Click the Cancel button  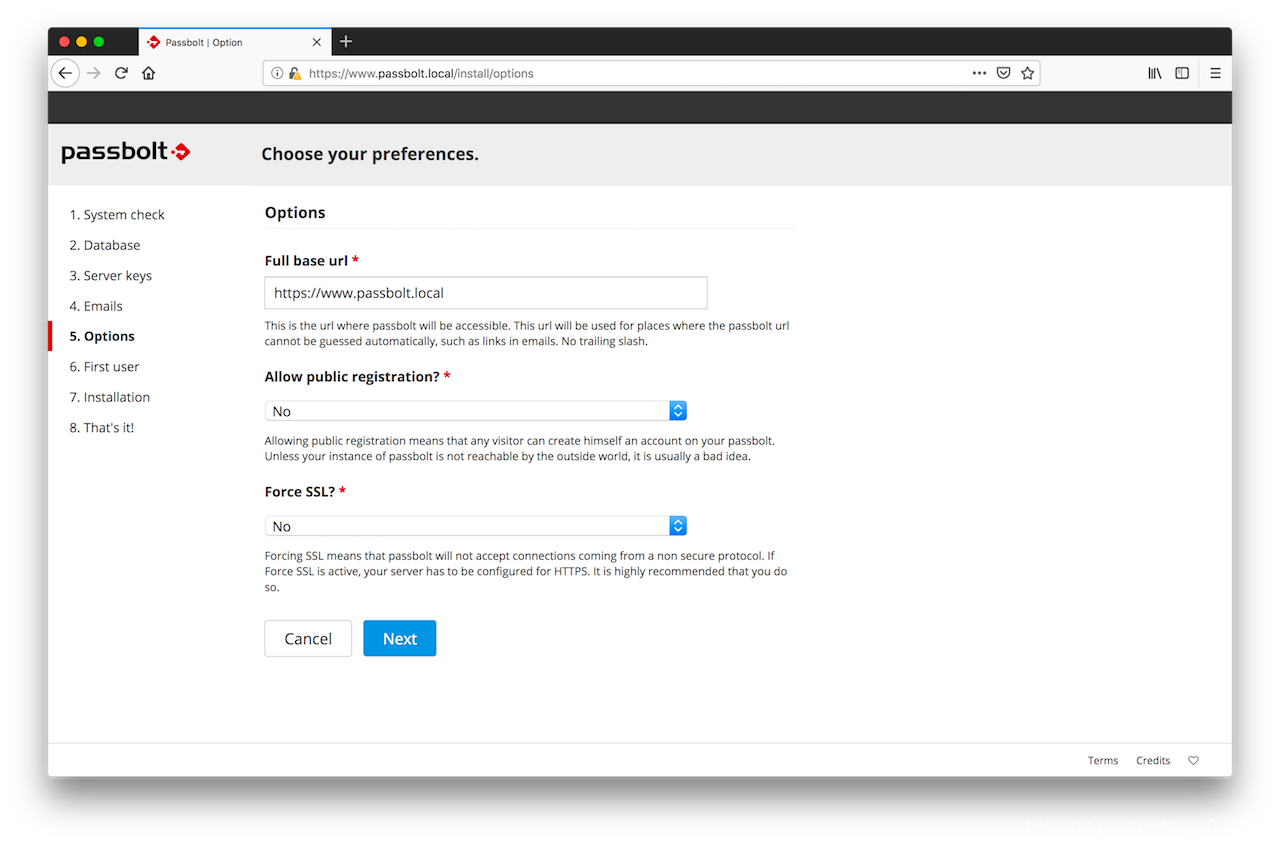(308, 639)
